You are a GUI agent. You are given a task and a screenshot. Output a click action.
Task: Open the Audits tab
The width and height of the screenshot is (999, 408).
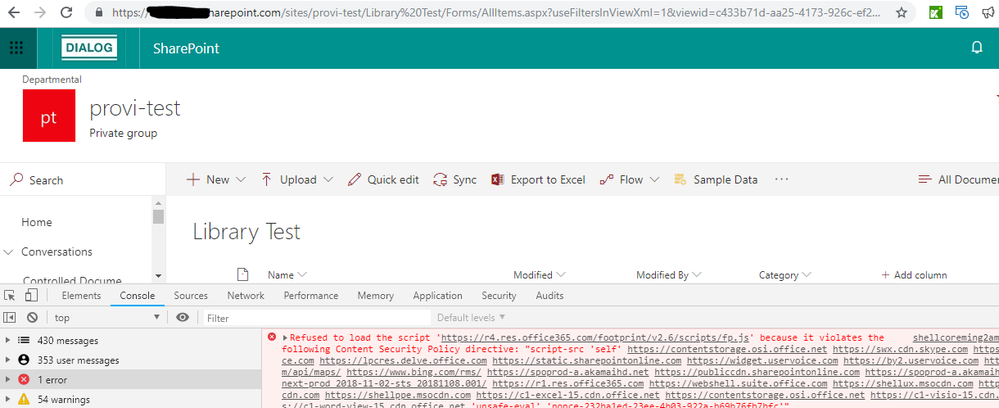[x=549, y=295]
